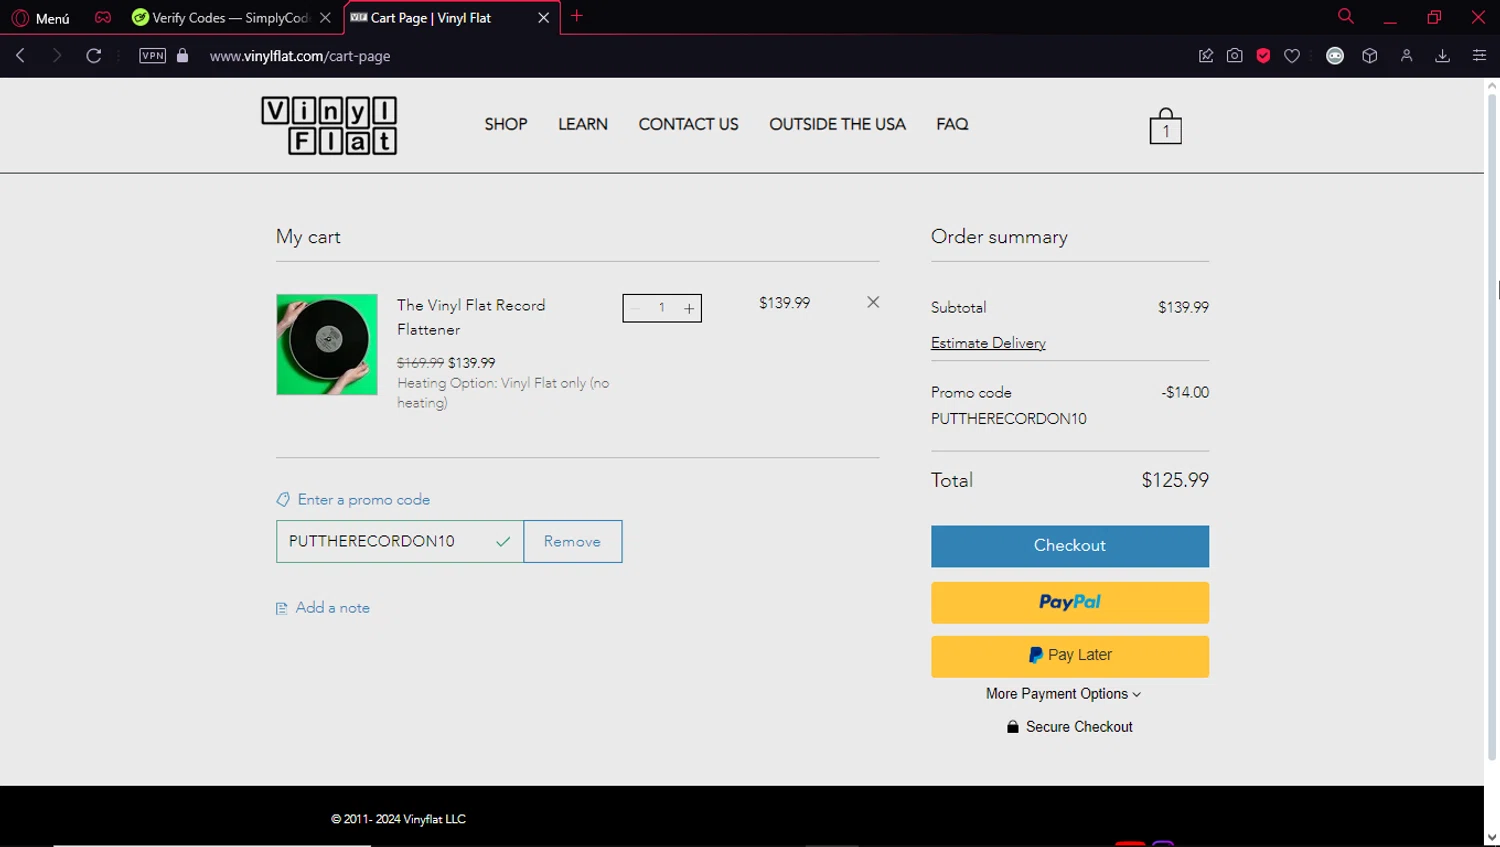1500x847 pixels.
Task: Click the quantity value field
Action: [662, 308]
